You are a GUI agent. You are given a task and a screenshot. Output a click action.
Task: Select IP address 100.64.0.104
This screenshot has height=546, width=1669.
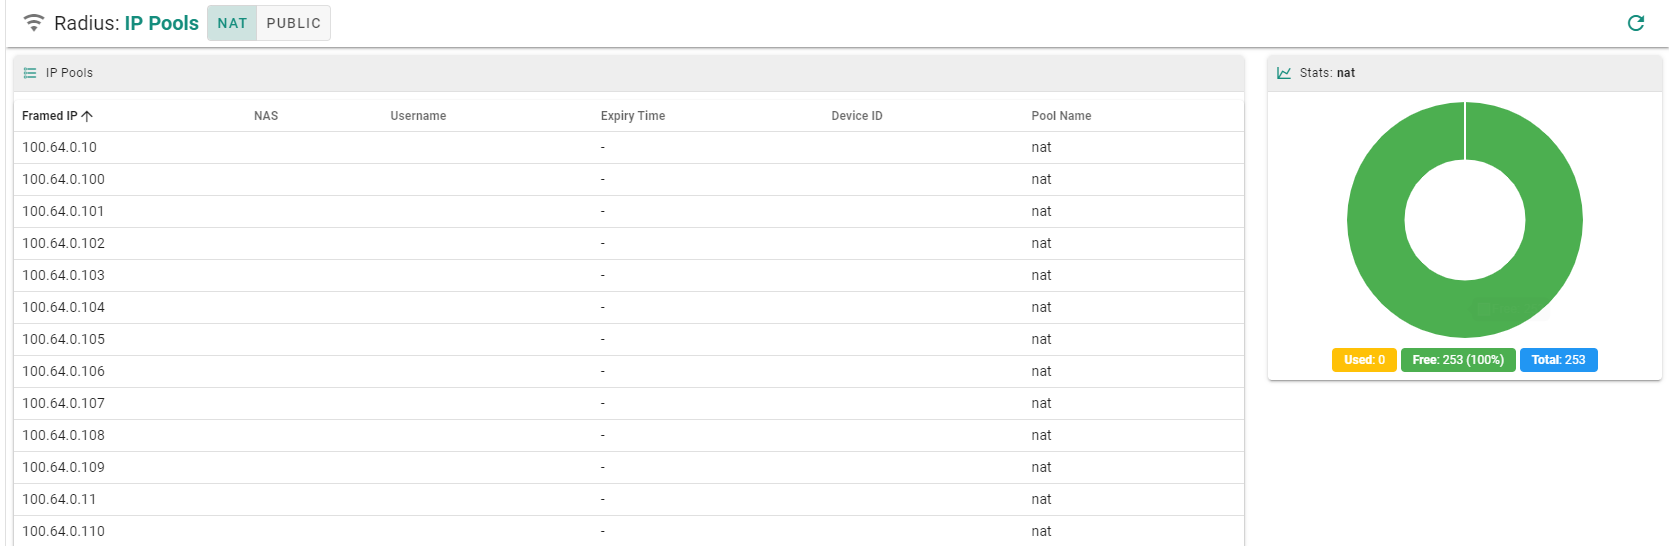(63, 307)
